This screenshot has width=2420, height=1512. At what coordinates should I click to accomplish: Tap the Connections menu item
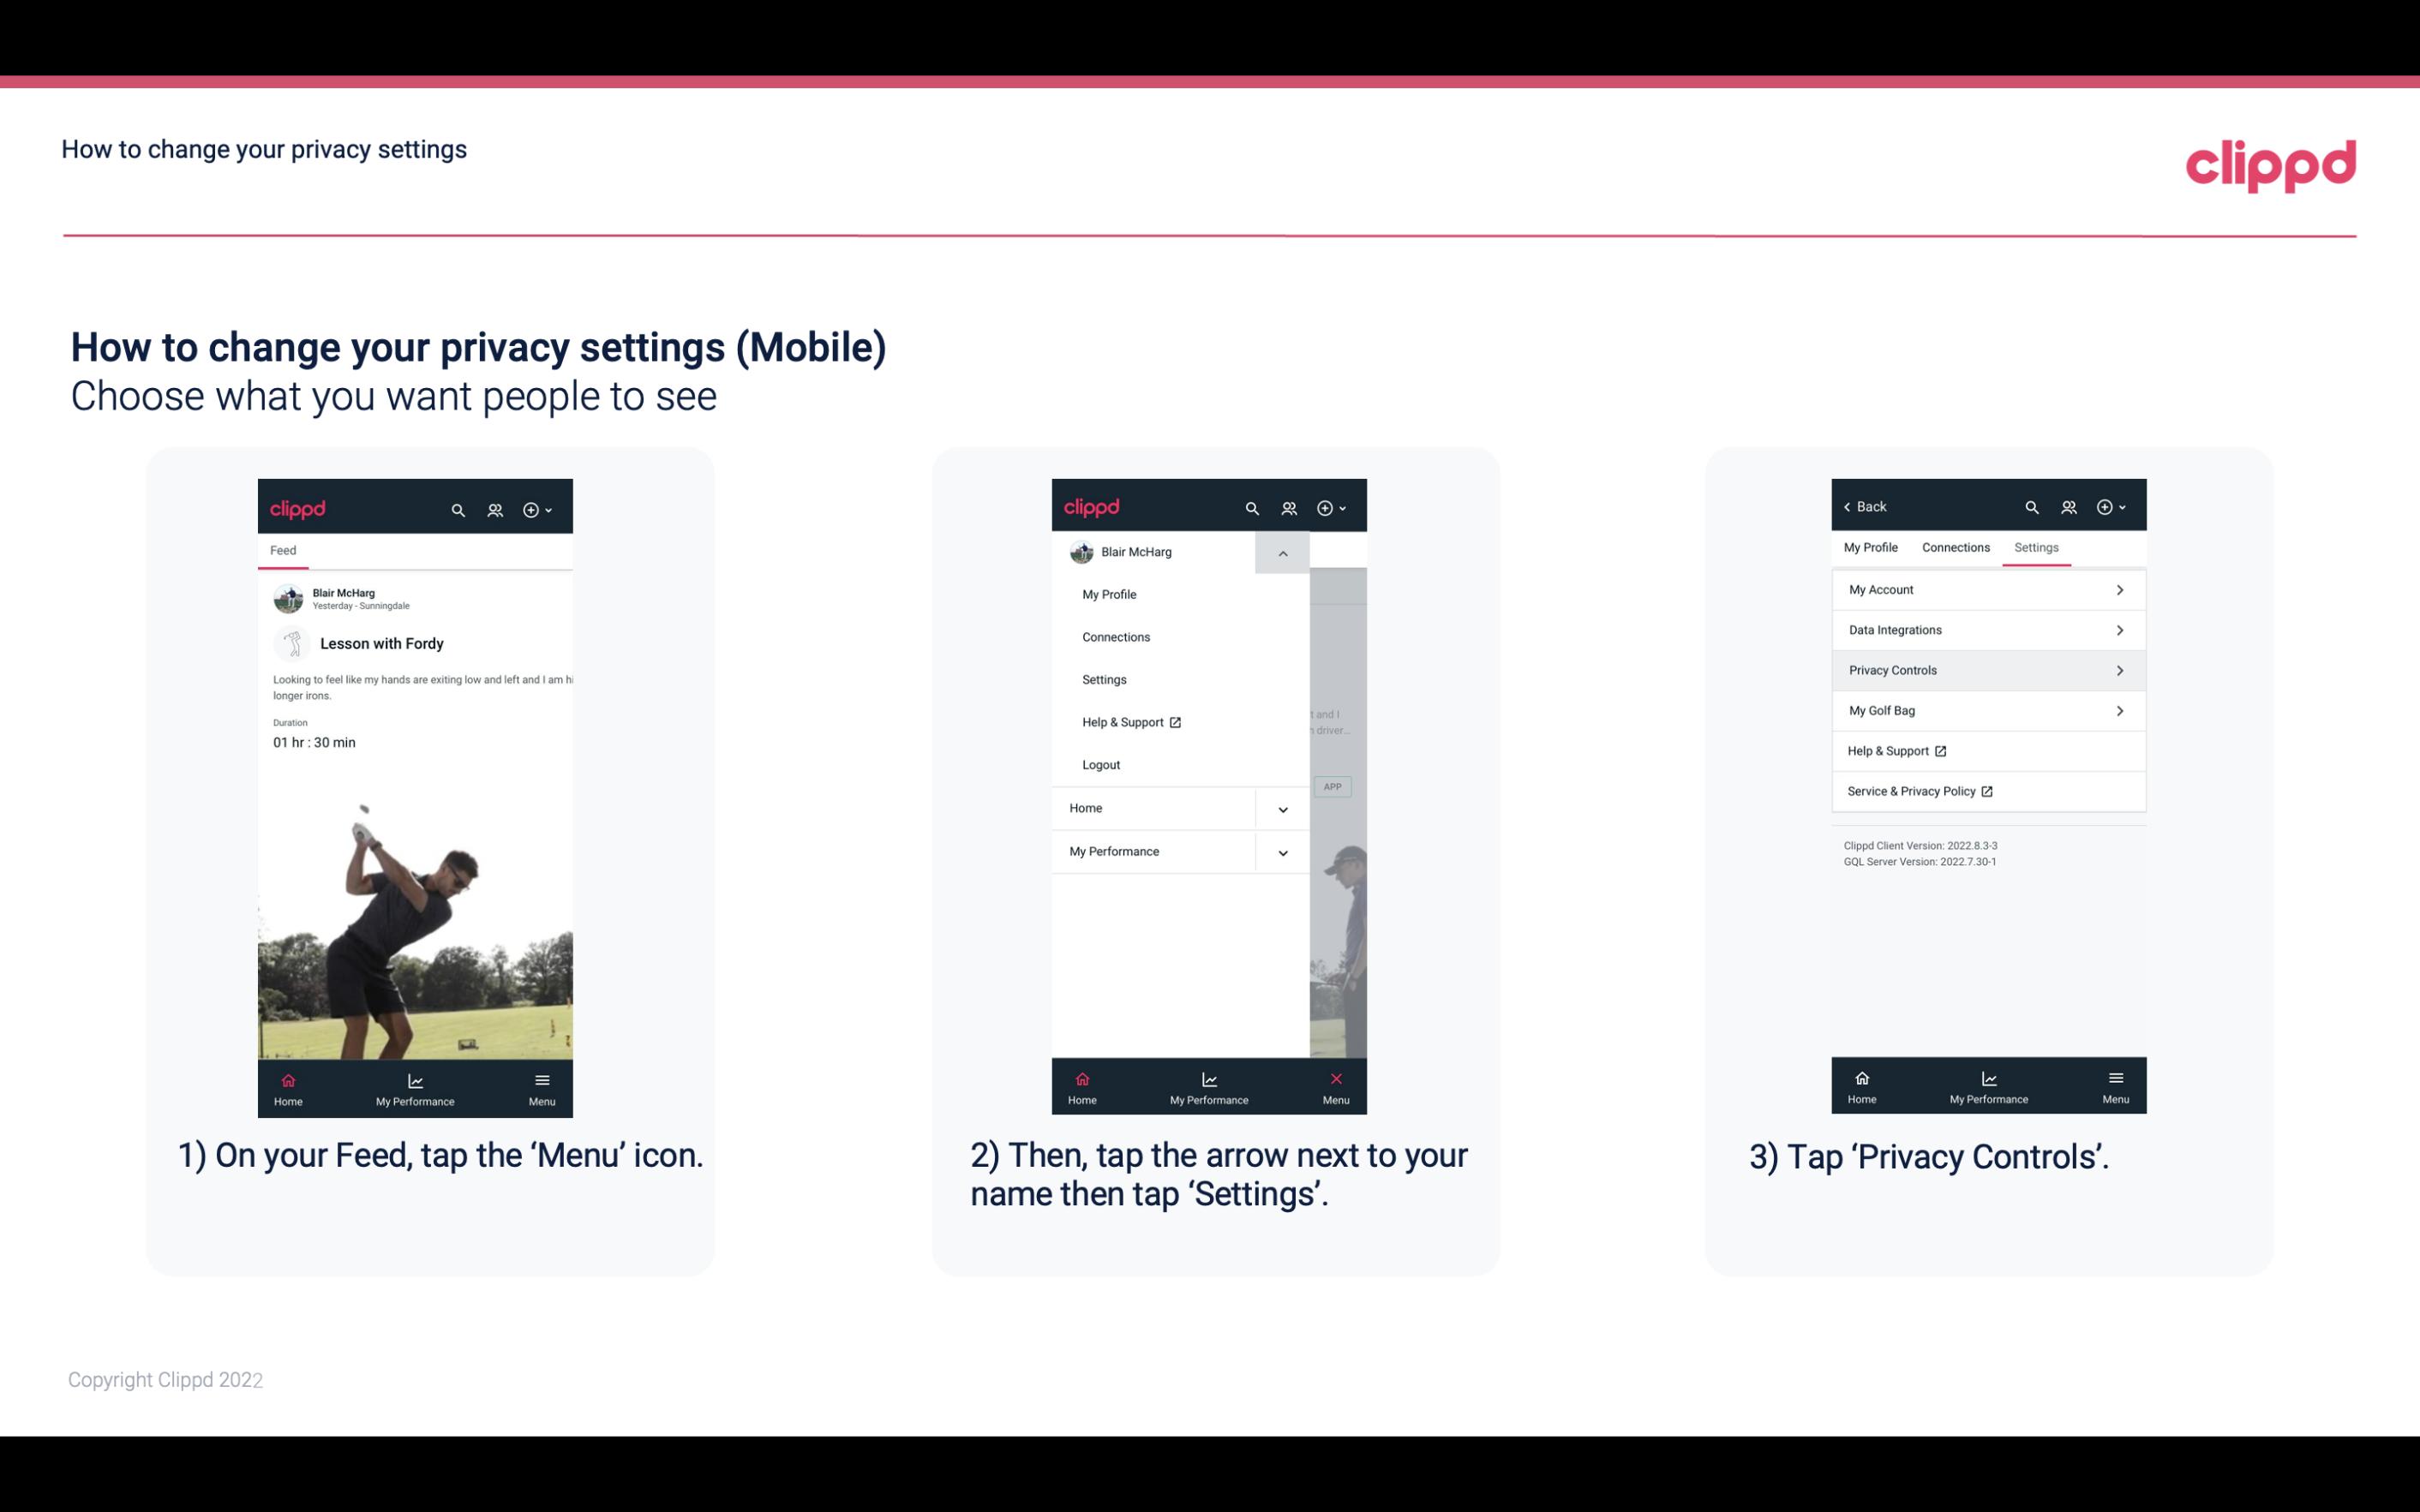coord(1117,636)
